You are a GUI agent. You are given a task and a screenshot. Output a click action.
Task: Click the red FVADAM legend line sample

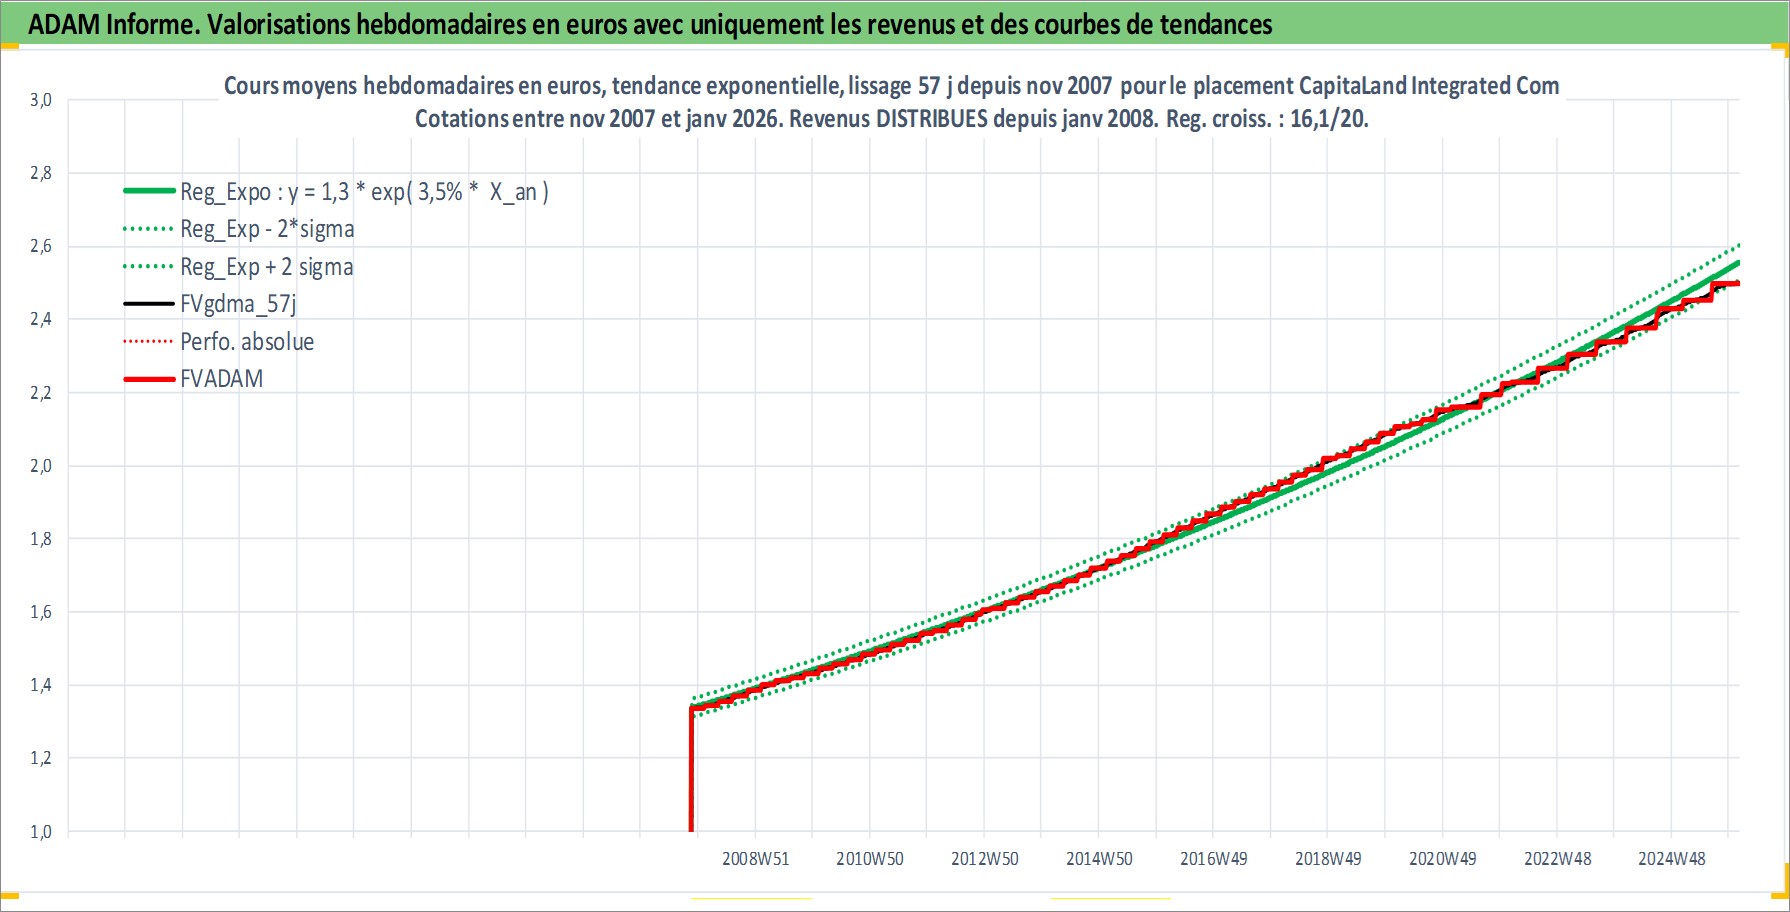(149, 380)
